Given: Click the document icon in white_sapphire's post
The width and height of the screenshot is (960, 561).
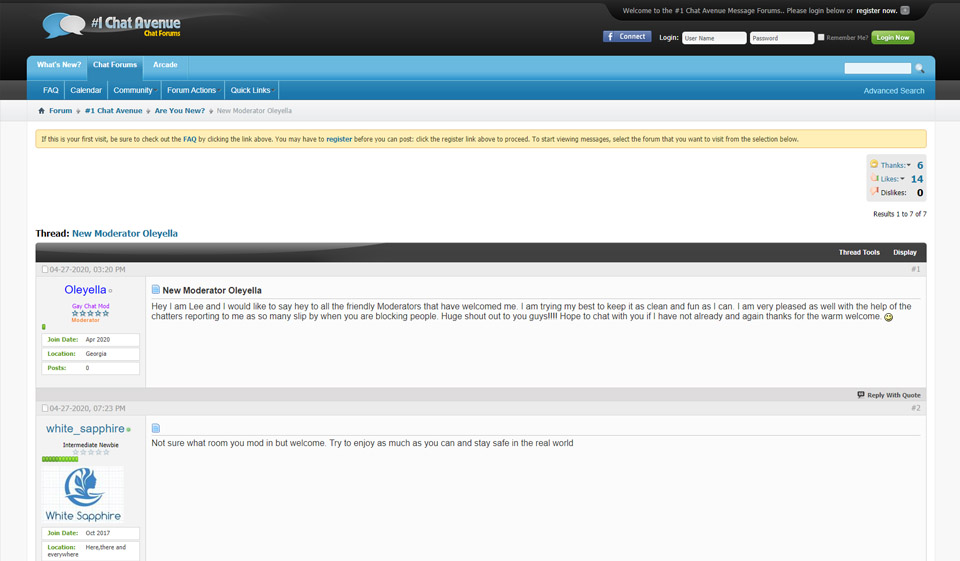Looking at the screenshot, I should (156, 428).
